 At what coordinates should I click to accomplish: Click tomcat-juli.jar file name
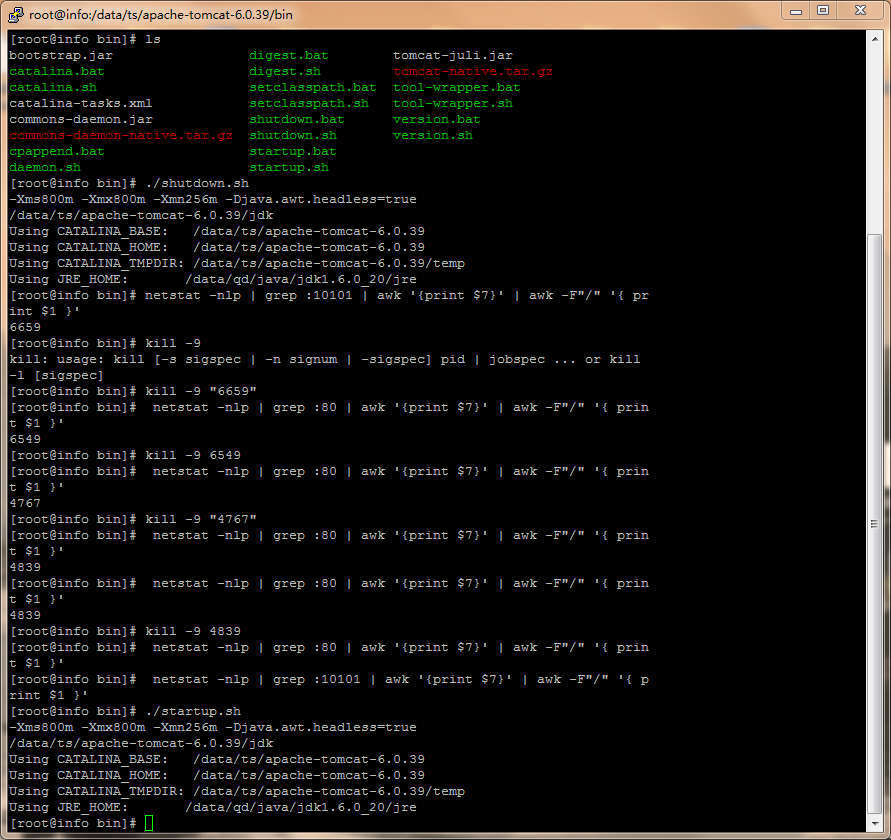pyautogui.click(x=453, y=55)
